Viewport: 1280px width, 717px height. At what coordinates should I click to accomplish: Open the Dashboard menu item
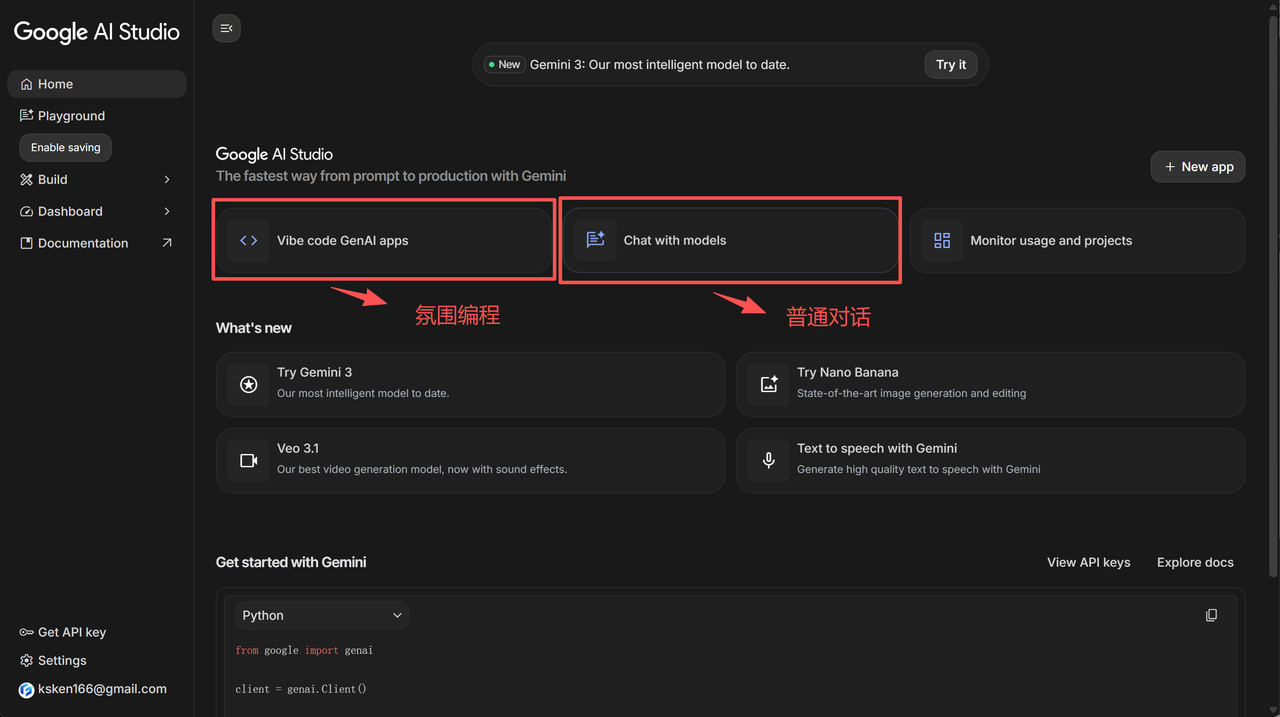tap(97, 212)
